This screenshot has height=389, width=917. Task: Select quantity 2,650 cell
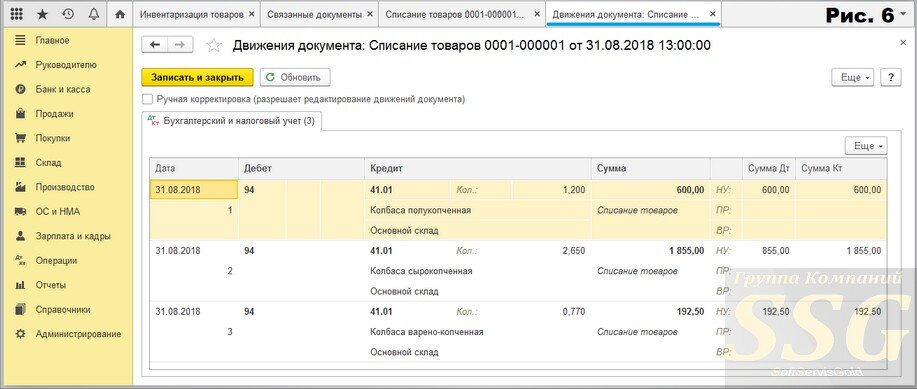coord(551,250)
